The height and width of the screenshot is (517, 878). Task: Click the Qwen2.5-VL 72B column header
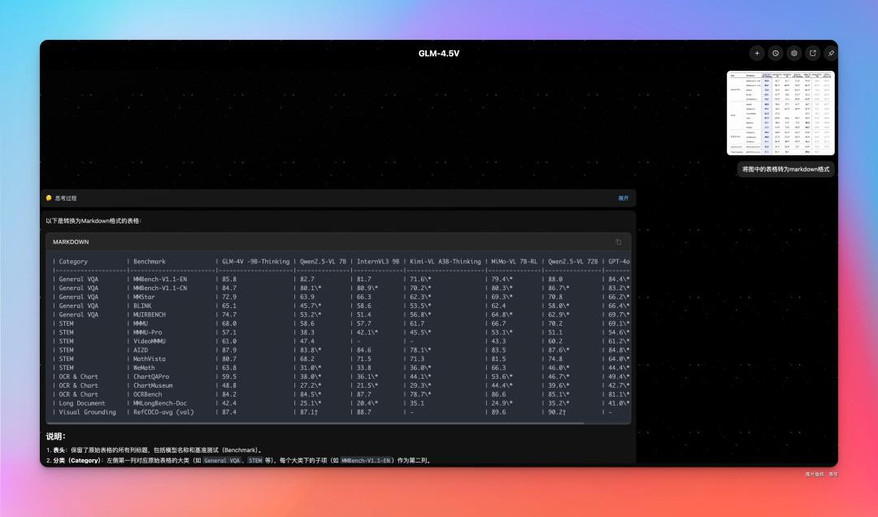click(573, 262)
